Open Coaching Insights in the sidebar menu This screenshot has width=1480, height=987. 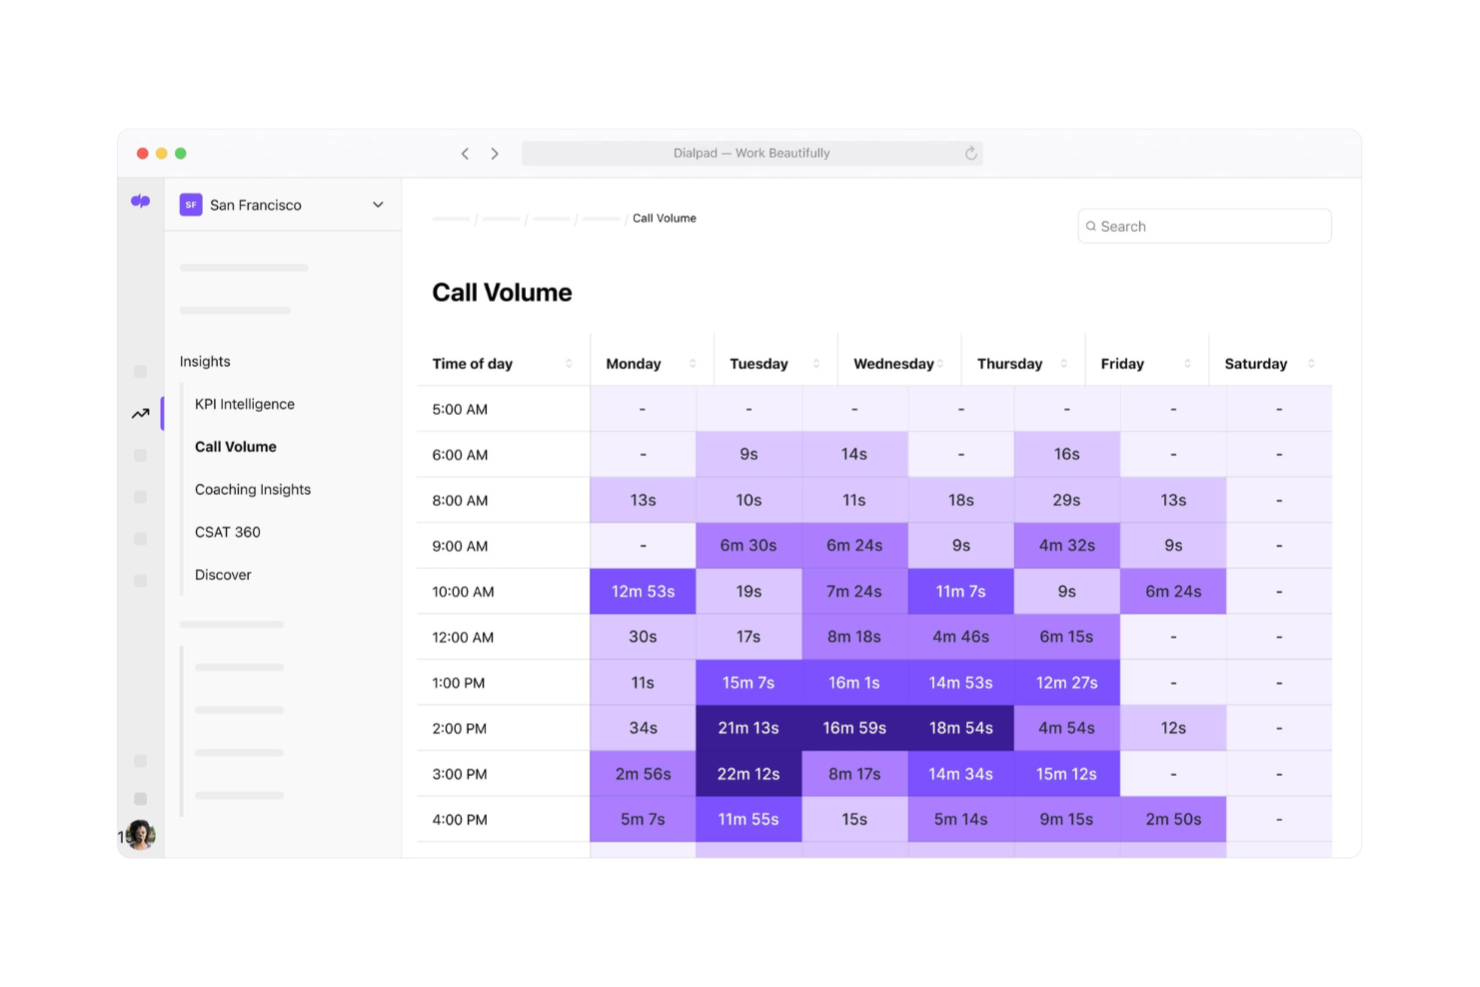click(x=252, y=489)
